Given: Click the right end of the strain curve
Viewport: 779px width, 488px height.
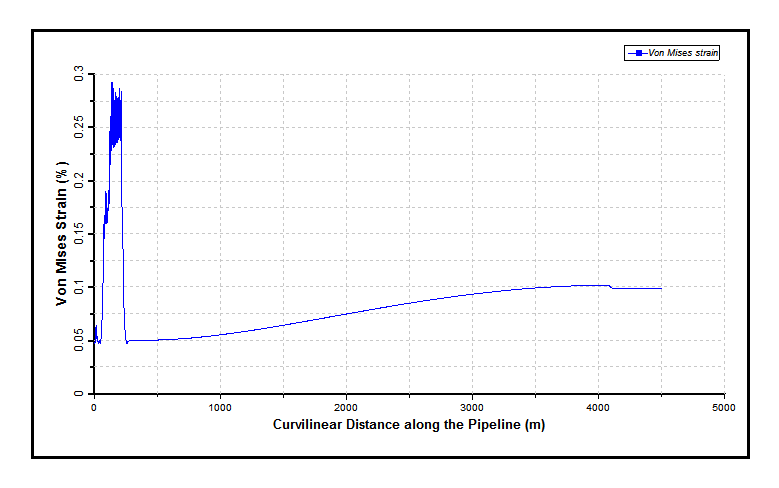Looking at the screenshot, I should [661, 288].
